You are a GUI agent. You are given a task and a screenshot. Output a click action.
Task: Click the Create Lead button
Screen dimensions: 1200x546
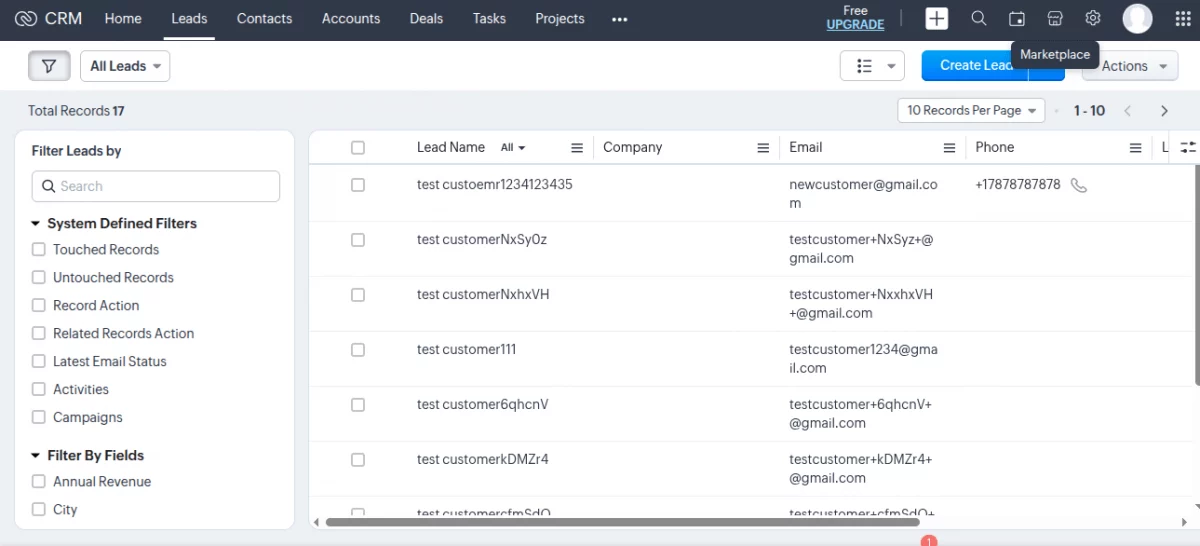point(974,66)
